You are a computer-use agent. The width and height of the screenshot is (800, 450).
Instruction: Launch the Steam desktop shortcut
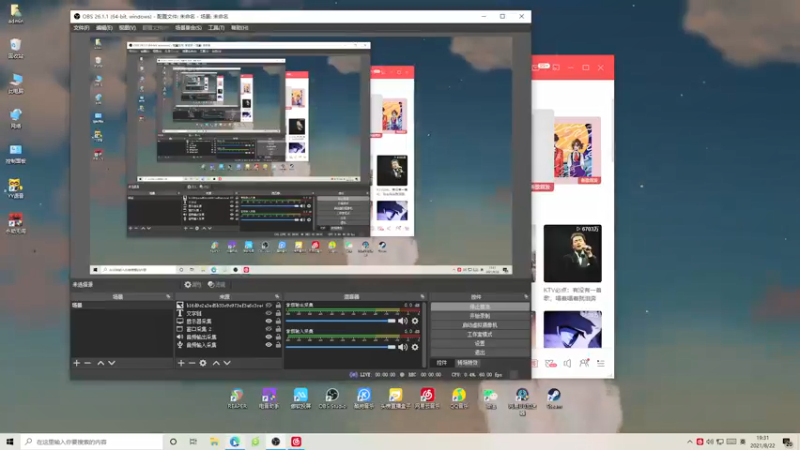554,398
